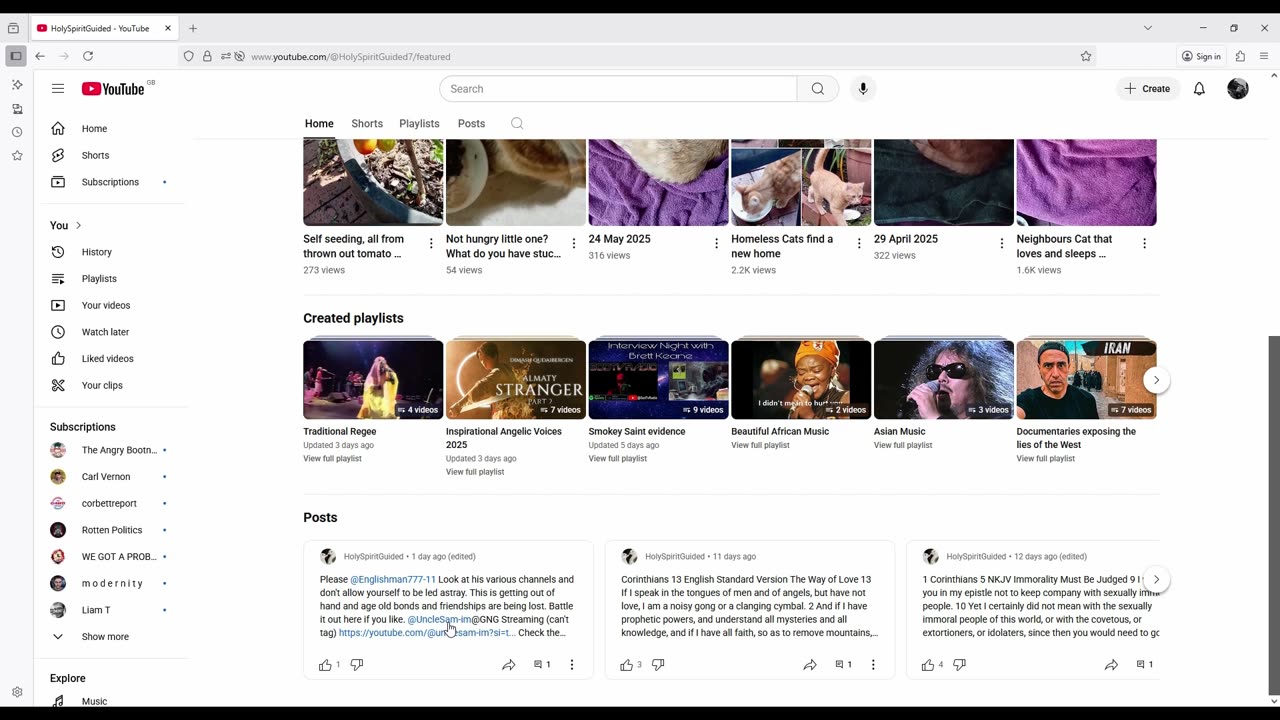Dislike the Corinthians 13 post
The image size is (1280, 720).
658,665
